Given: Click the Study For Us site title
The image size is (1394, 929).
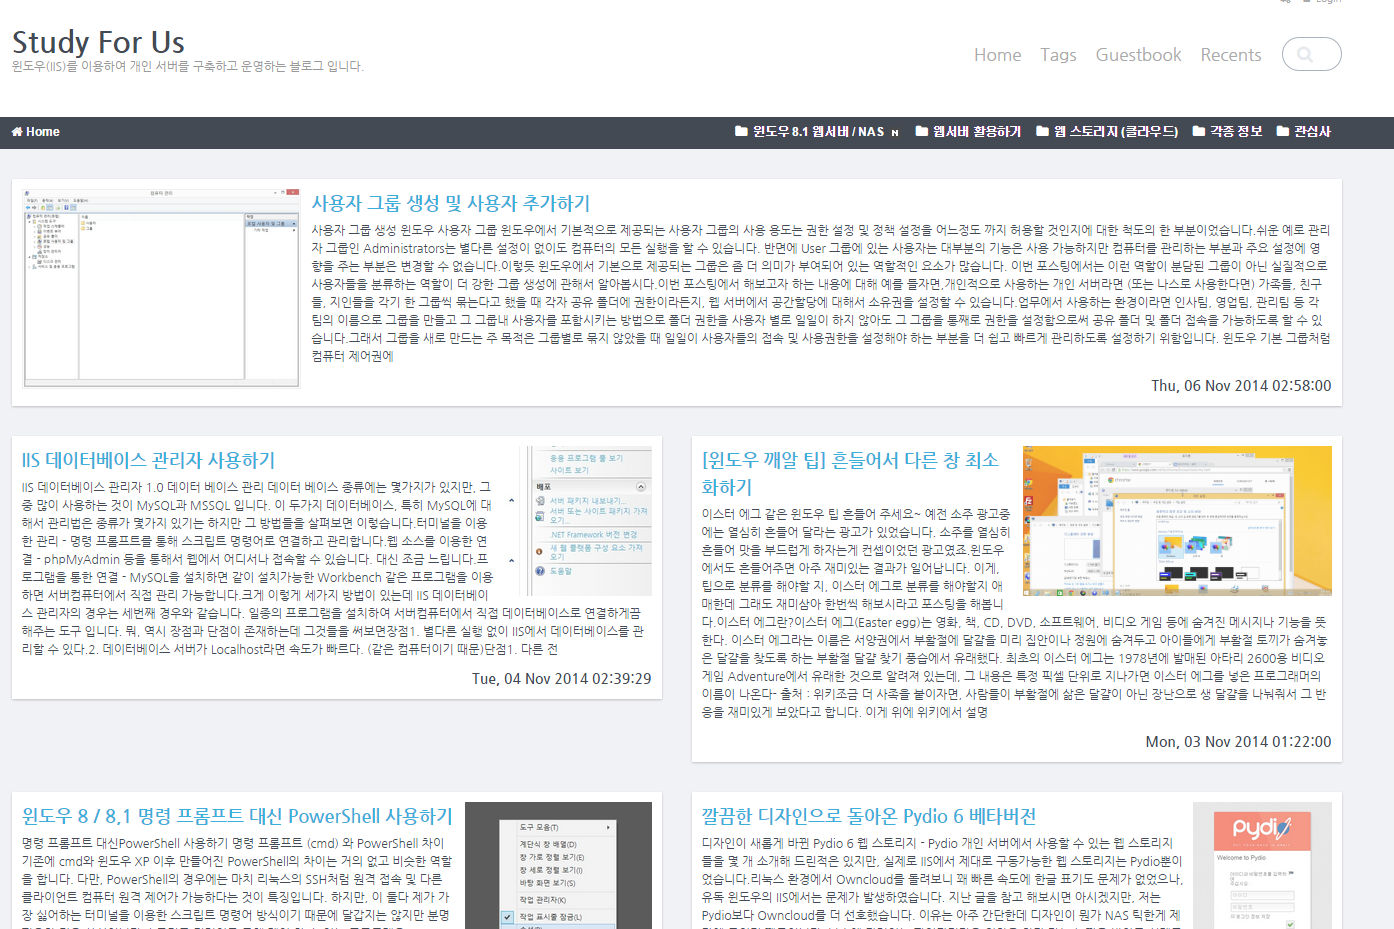Looking at the screenshot, I should [98, 42].
